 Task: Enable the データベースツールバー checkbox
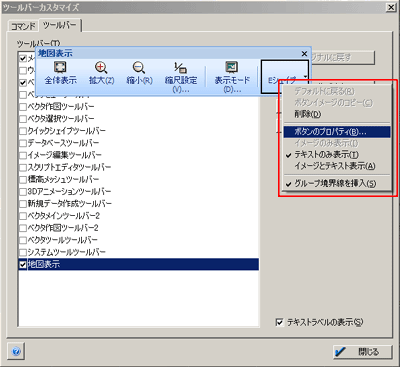click(x=23, y=143)
